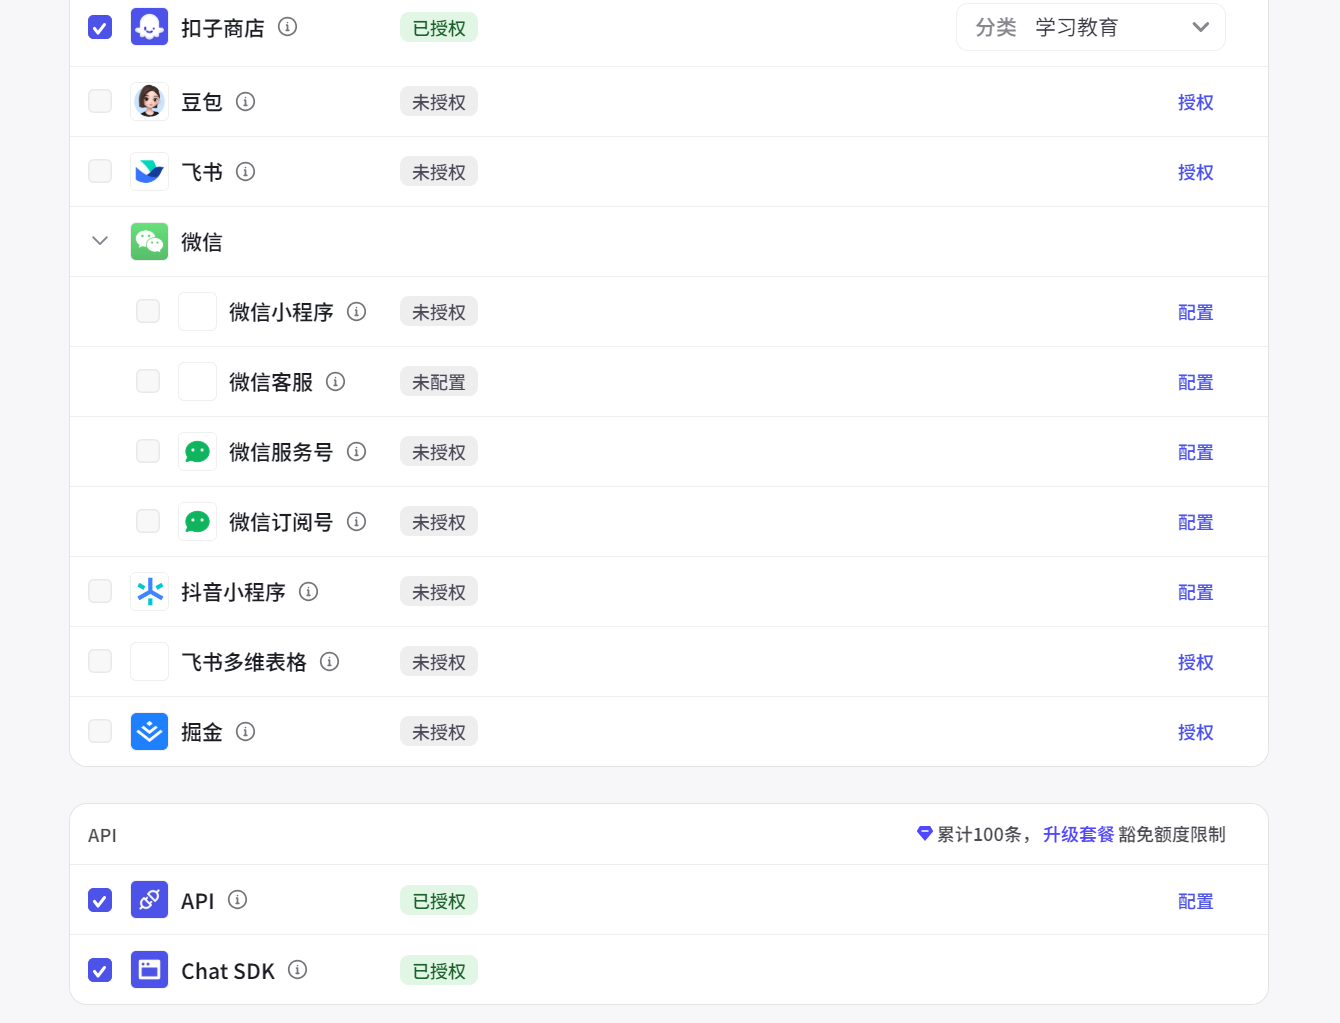This screenshot has width=1340, height=1023.
Task: Click info icon beside 抖音小程序
Action: (x=308, y=591)
